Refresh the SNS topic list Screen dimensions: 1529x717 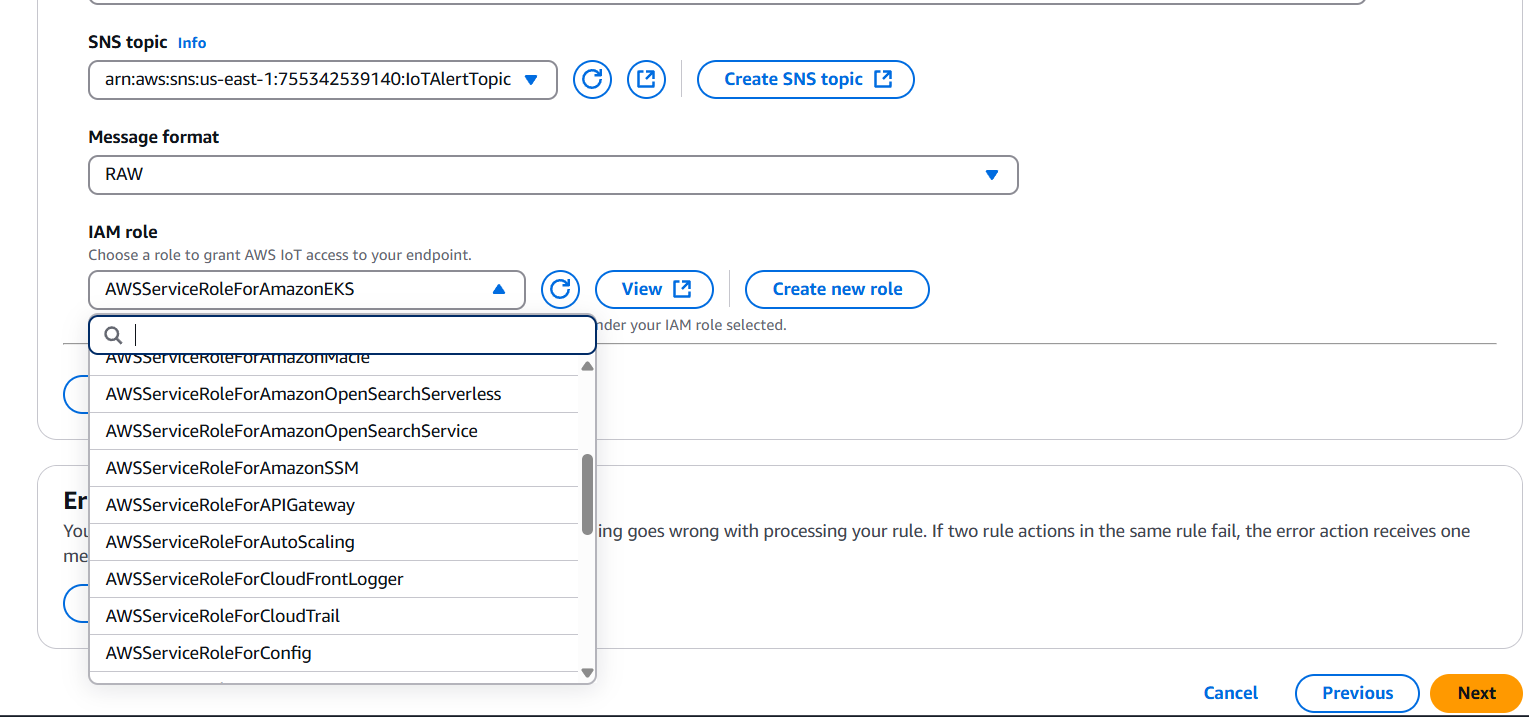[x=592, y=79]
